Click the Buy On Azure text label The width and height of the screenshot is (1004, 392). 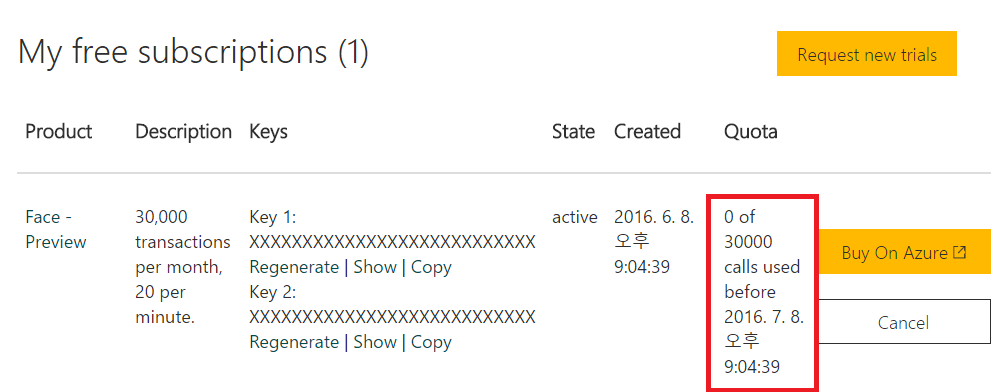point(895,252)
